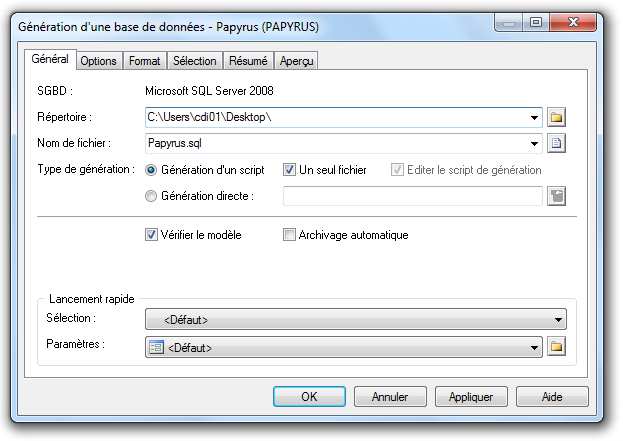Enable Archivage automatique
623x441 pixels.
[290, 235]
